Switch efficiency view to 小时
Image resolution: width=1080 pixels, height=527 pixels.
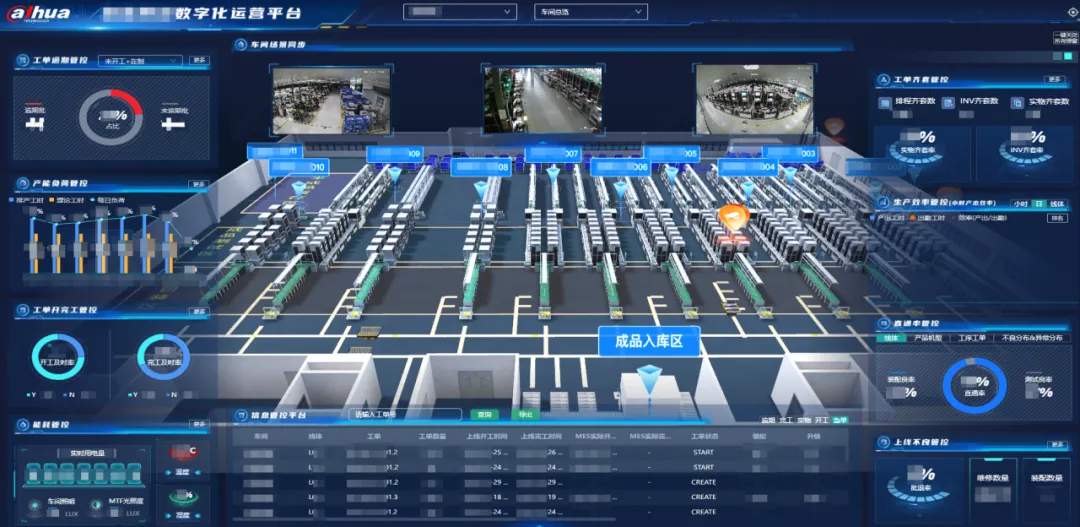[x=1020, y=204]
